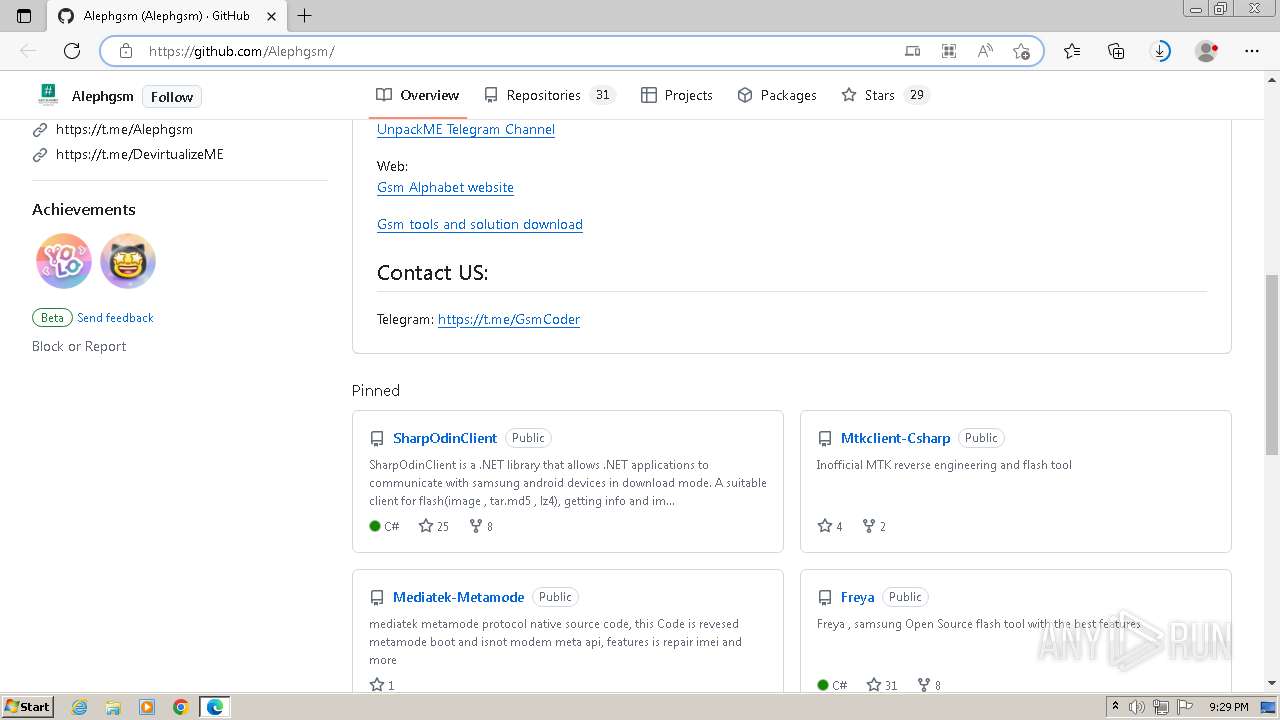Open Edge Settings and more menu
The height and width of the screenshot is (720, 1280).
[x=1251, y=51]
